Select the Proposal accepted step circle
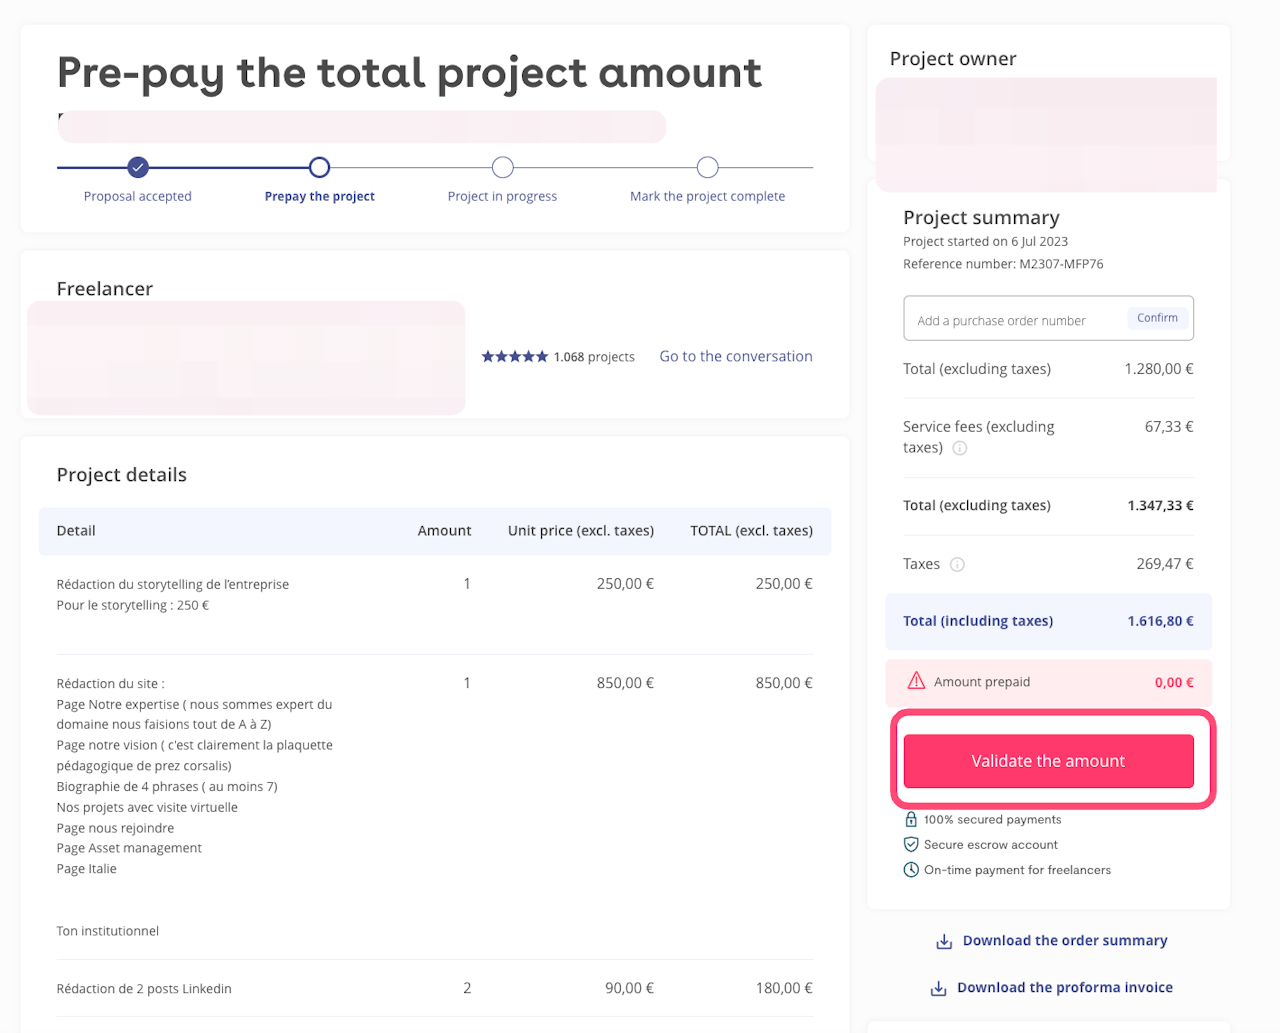Image resolution: width=1280 pixels, height=1033 pixels. [138, 167]
